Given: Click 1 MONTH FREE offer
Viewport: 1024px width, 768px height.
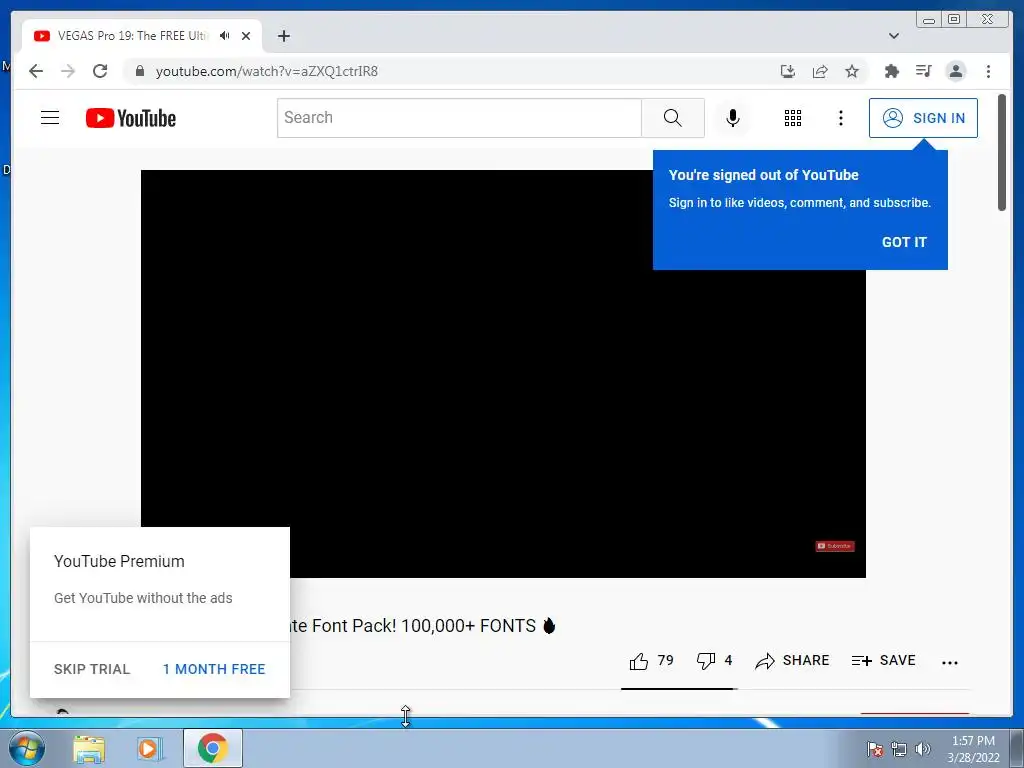Looking at the screenshot, I should point(214,669).
